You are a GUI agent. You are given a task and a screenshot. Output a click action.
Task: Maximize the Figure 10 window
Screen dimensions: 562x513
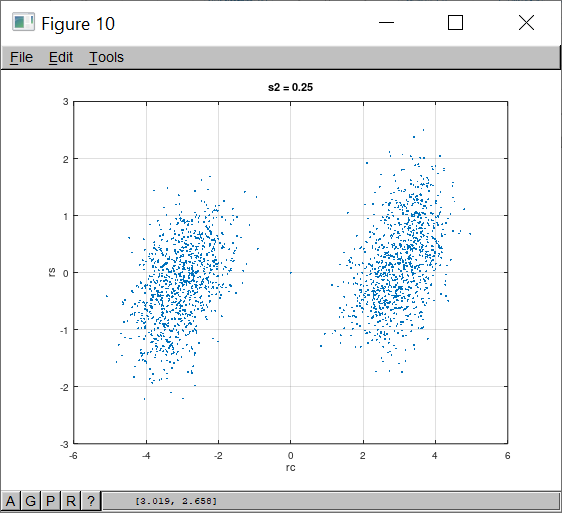pyautogui.click(x=455, y=23)
